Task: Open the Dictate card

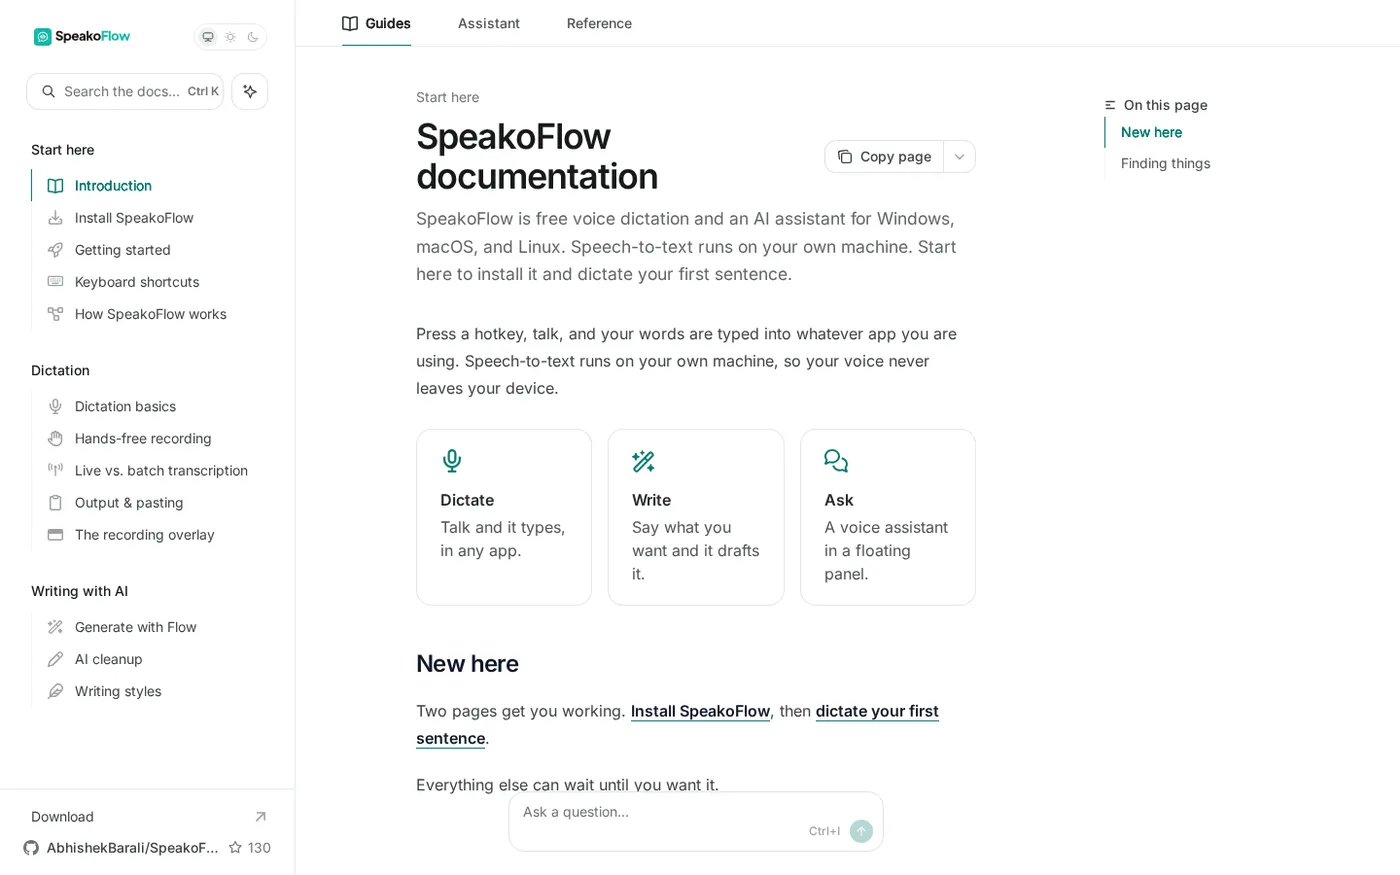Action: [x=504, y=517]
